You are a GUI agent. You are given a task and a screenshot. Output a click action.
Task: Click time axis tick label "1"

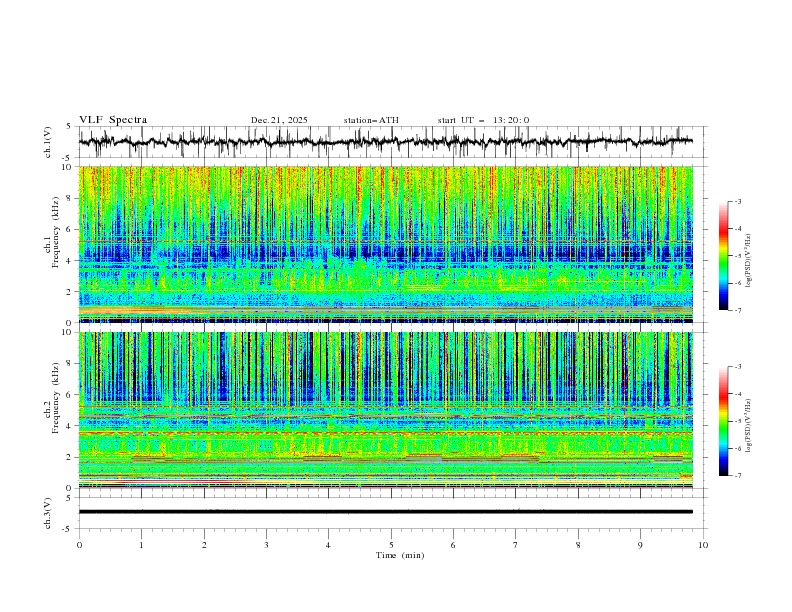pos(141,545)
